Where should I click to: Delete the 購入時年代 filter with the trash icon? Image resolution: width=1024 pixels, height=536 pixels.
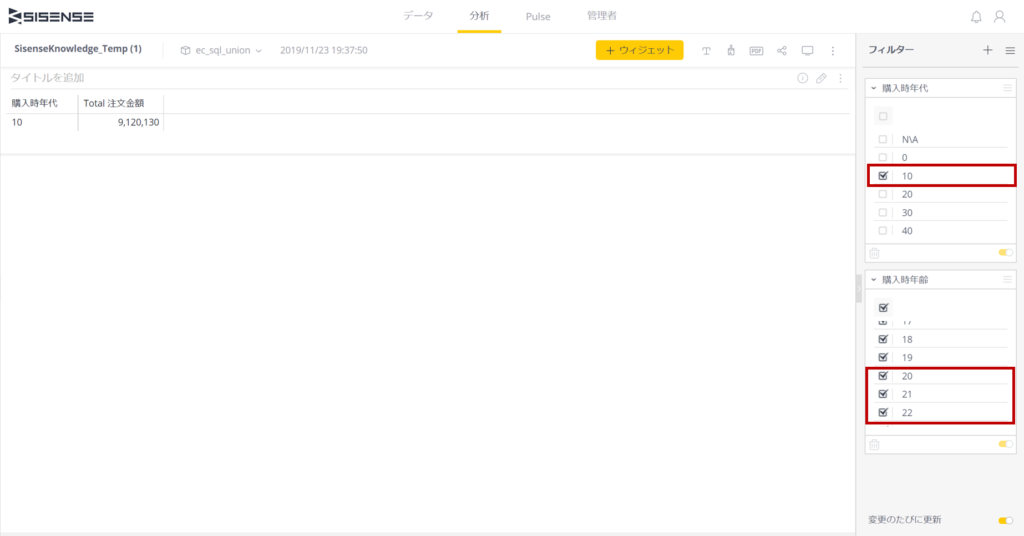point(874,254)
